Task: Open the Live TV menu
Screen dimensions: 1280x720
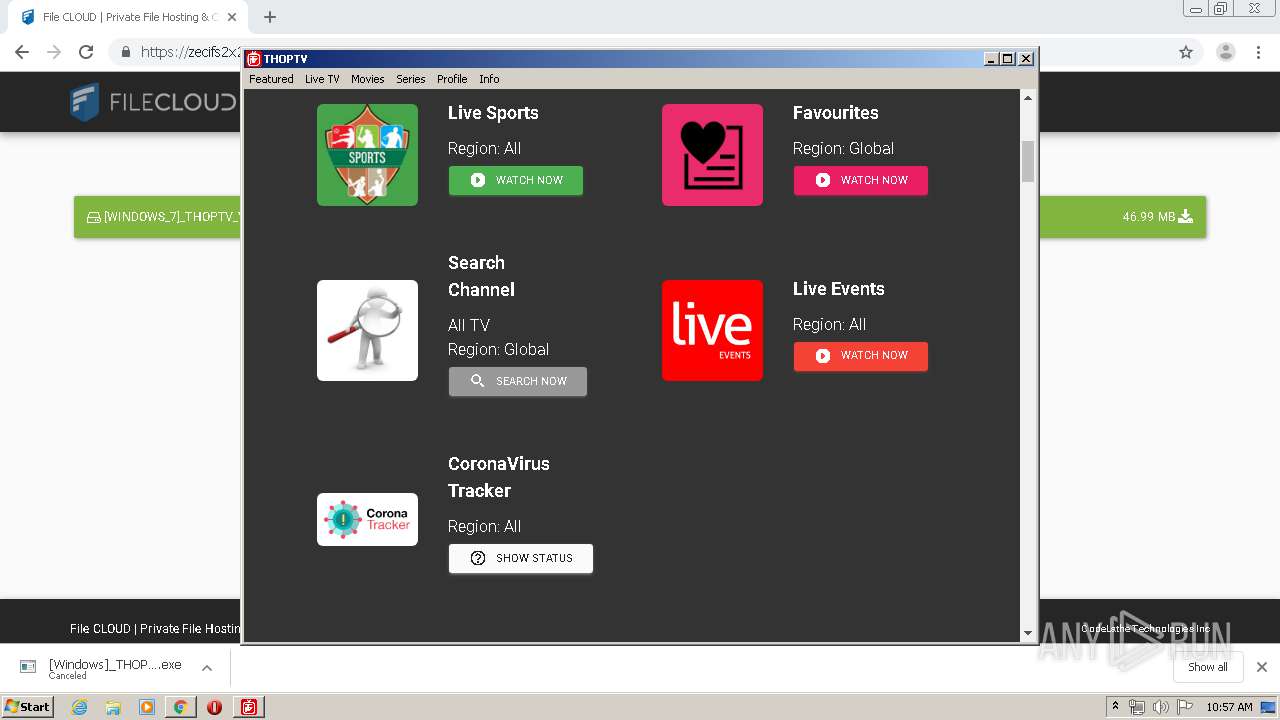Action: tap(322, 79)
